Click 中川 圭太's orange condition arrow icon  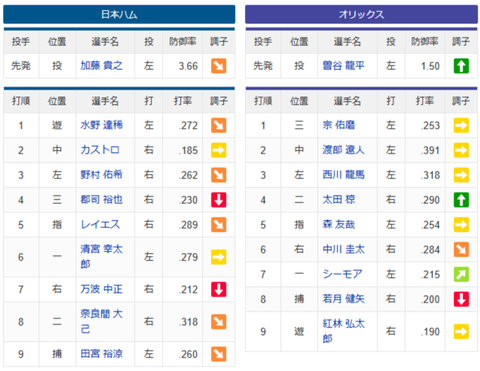point(461,249)
